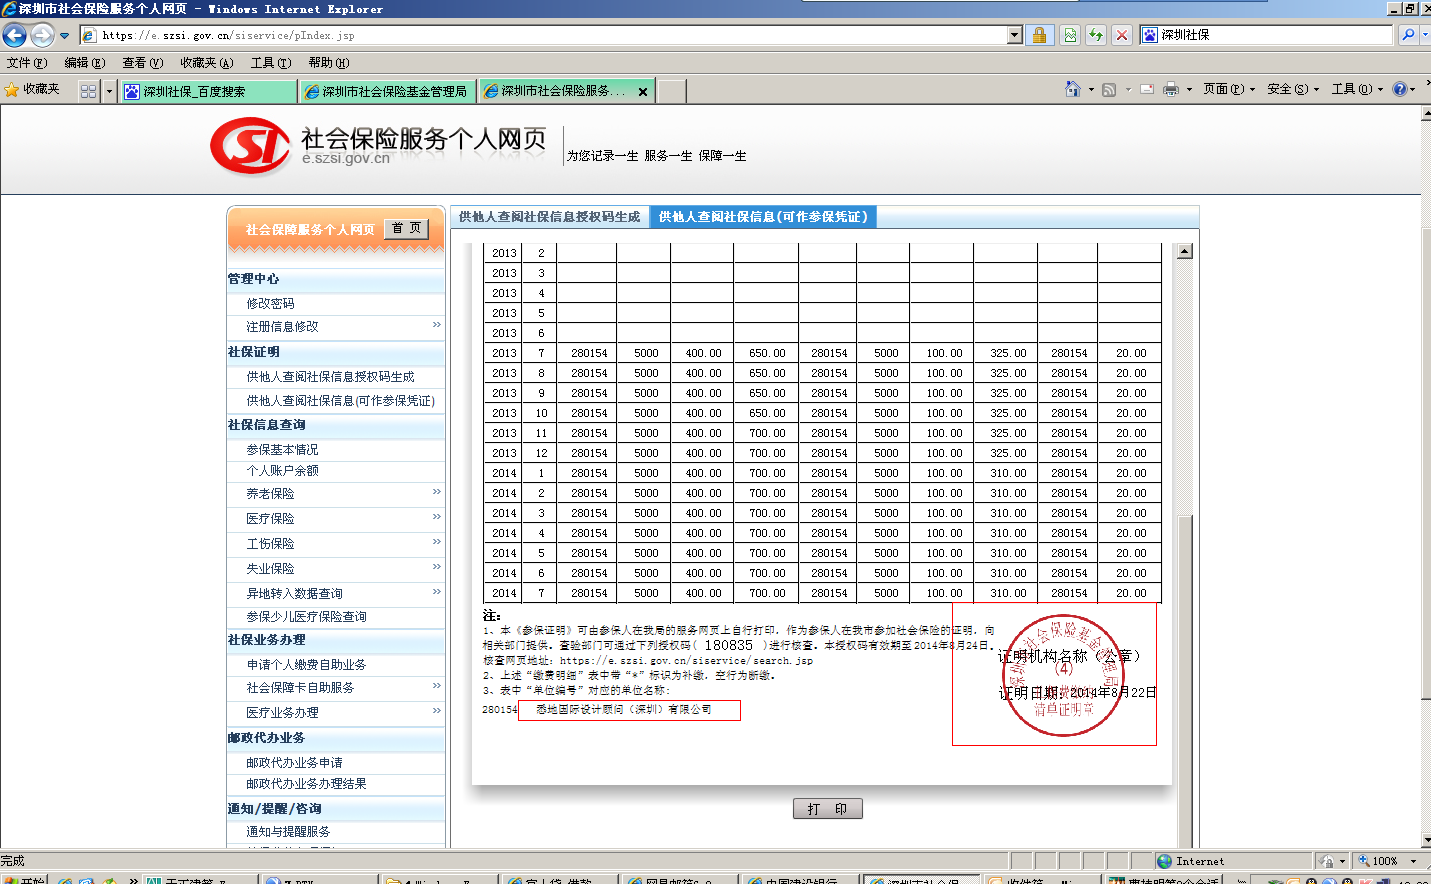Open the tab list dropdown arrow
The image size is (1431, 884).
click(109, 91)
